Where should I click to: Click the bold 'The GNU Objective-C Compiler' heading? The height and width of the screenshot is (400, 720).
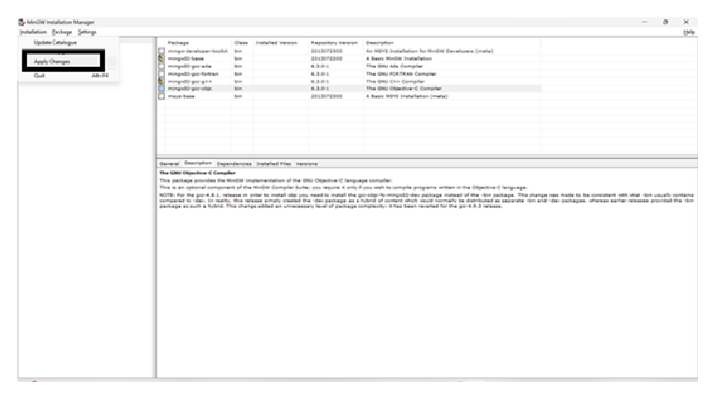(197, 173)
